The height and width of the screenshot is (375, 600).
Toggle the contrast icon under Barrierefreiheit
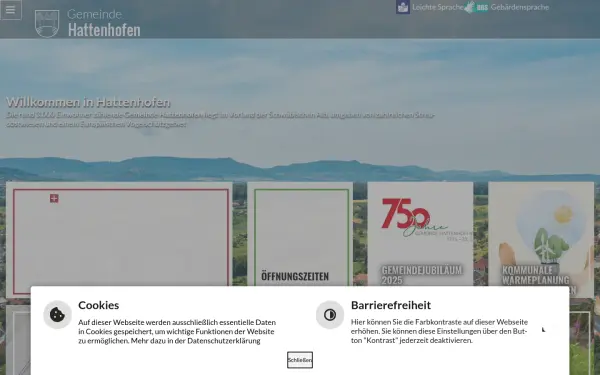pyautogui.click(x=330, y=315)
